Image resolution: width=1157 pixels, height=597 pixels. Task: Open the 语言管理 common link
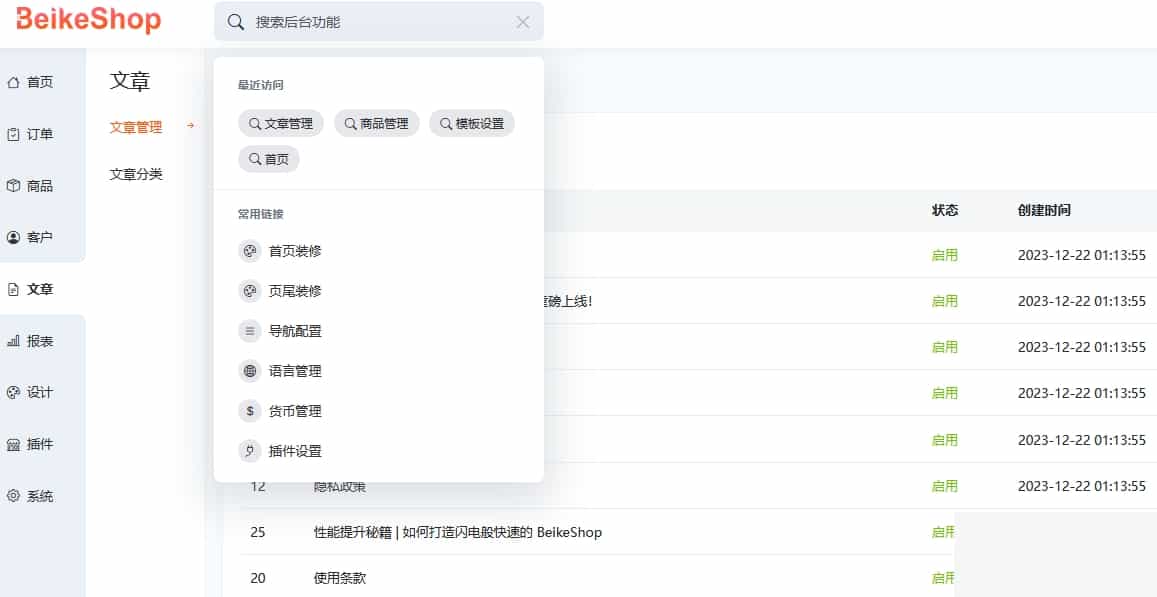coord(295,370)
